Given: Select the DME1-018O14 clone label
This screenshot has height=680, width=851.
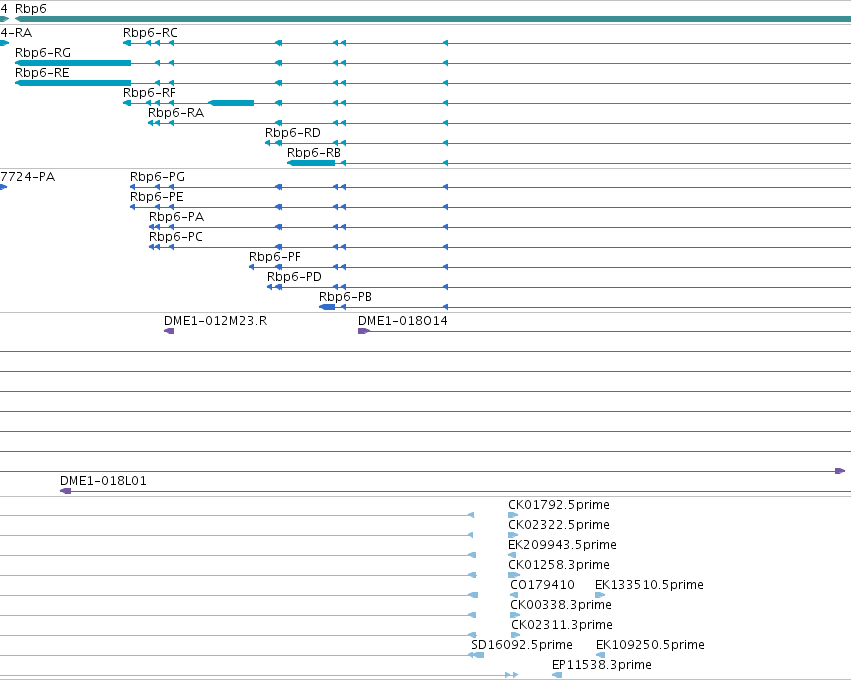Looking at the screenshot, I should (x=403, y=321).
